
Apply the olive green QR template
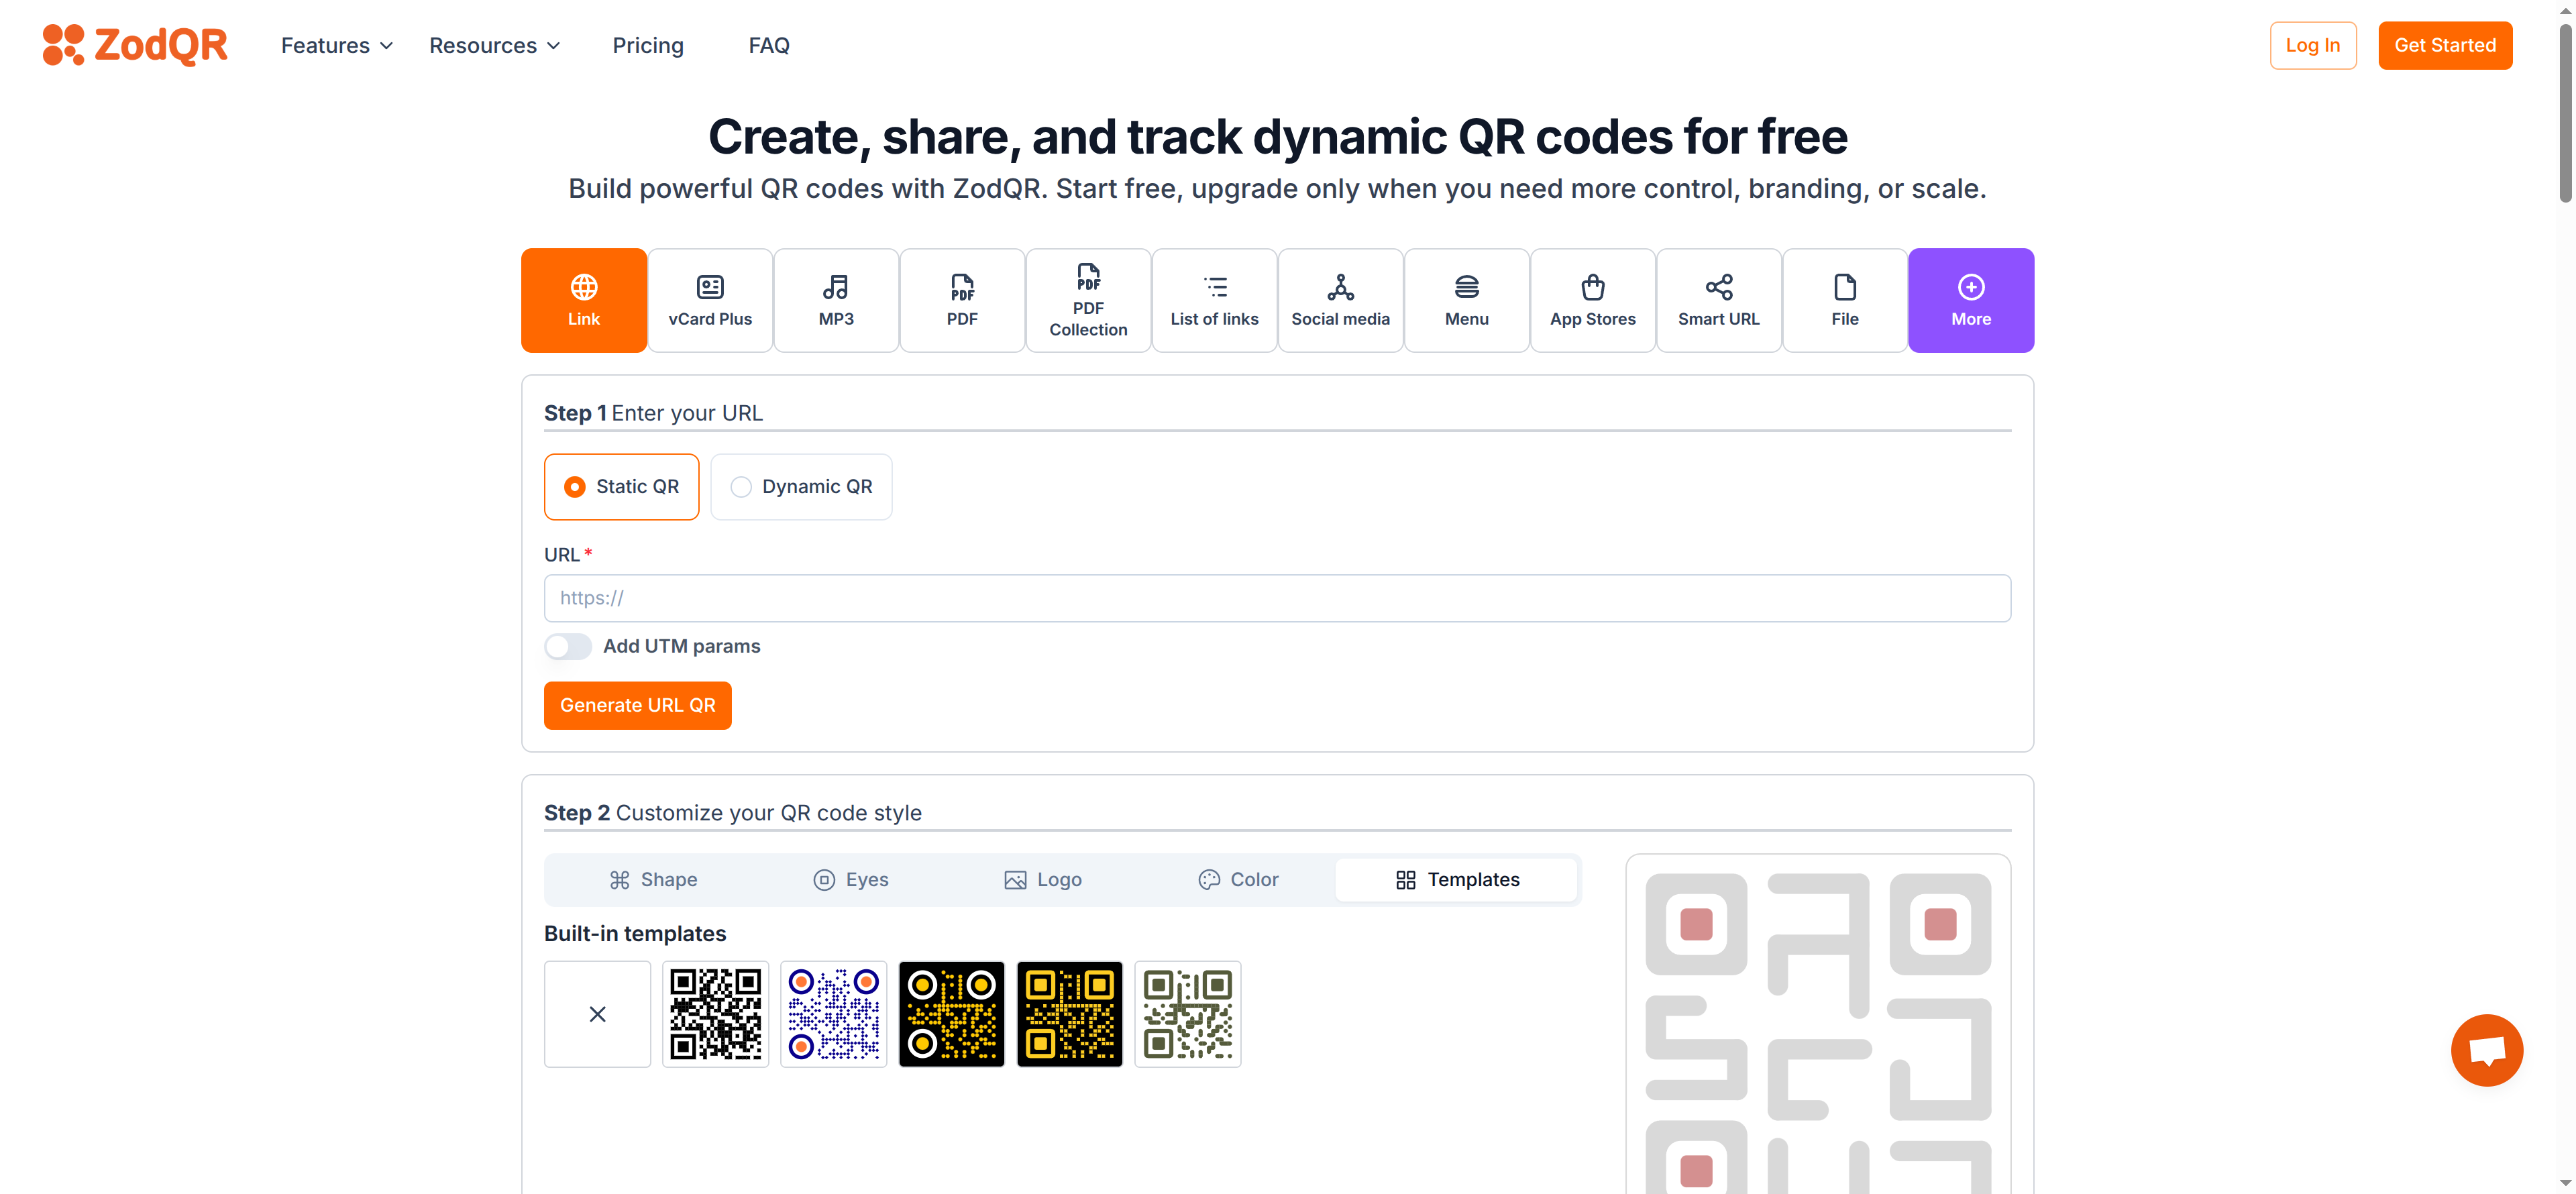pos(1187,1014)
